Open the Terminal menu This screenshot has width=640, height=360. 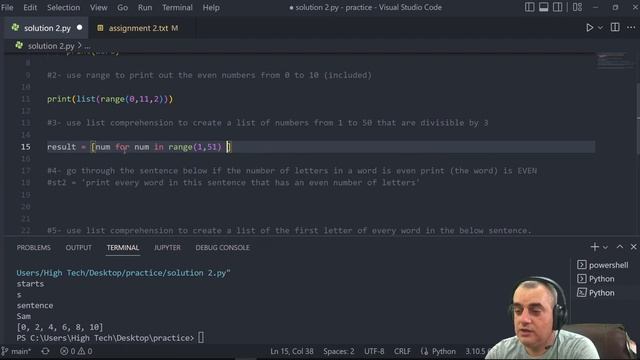point(177,7)
